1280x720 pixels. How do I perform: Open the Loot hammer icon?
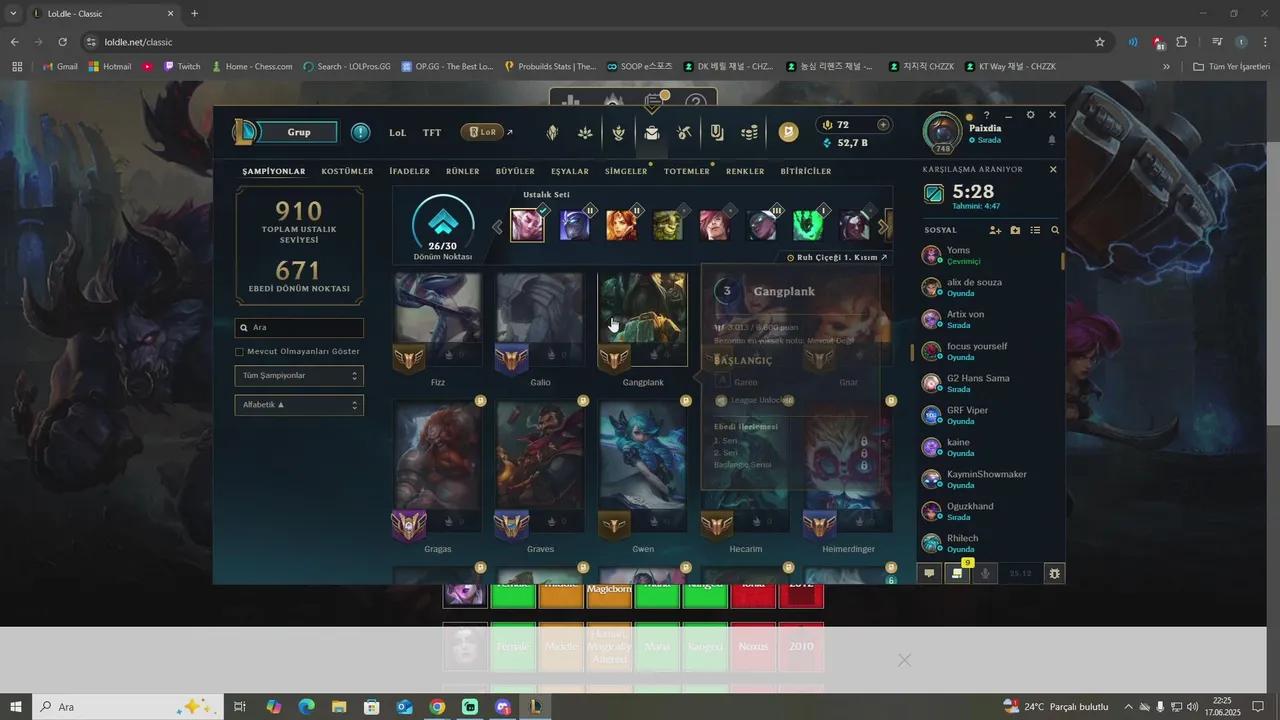685,132
